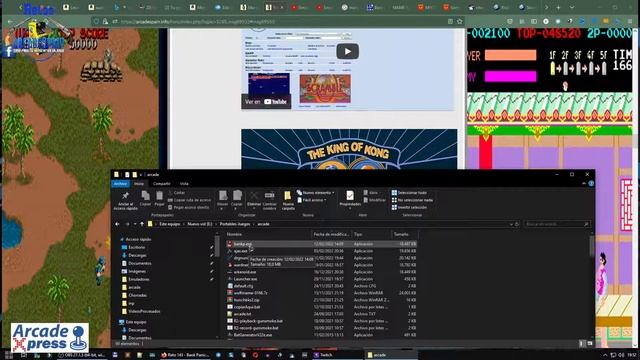Select VideosProcesados folder in navigation pane
The width and height of the screenshot is (640, 360).
[x=144, y=311]
